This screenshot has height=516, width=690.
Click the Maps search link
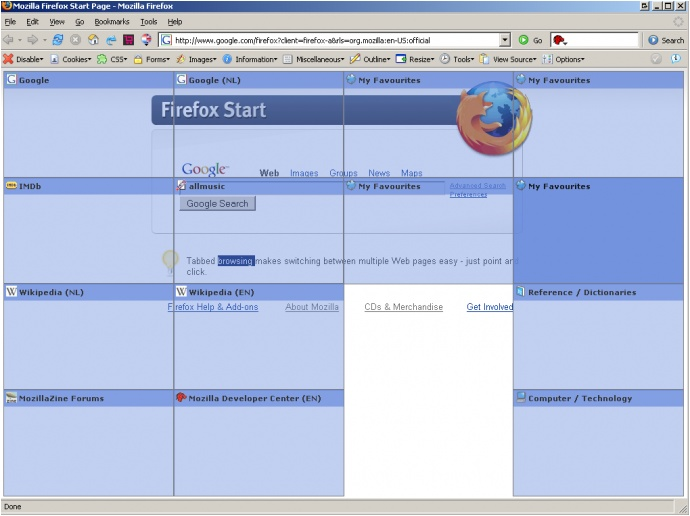pos(411,173)
